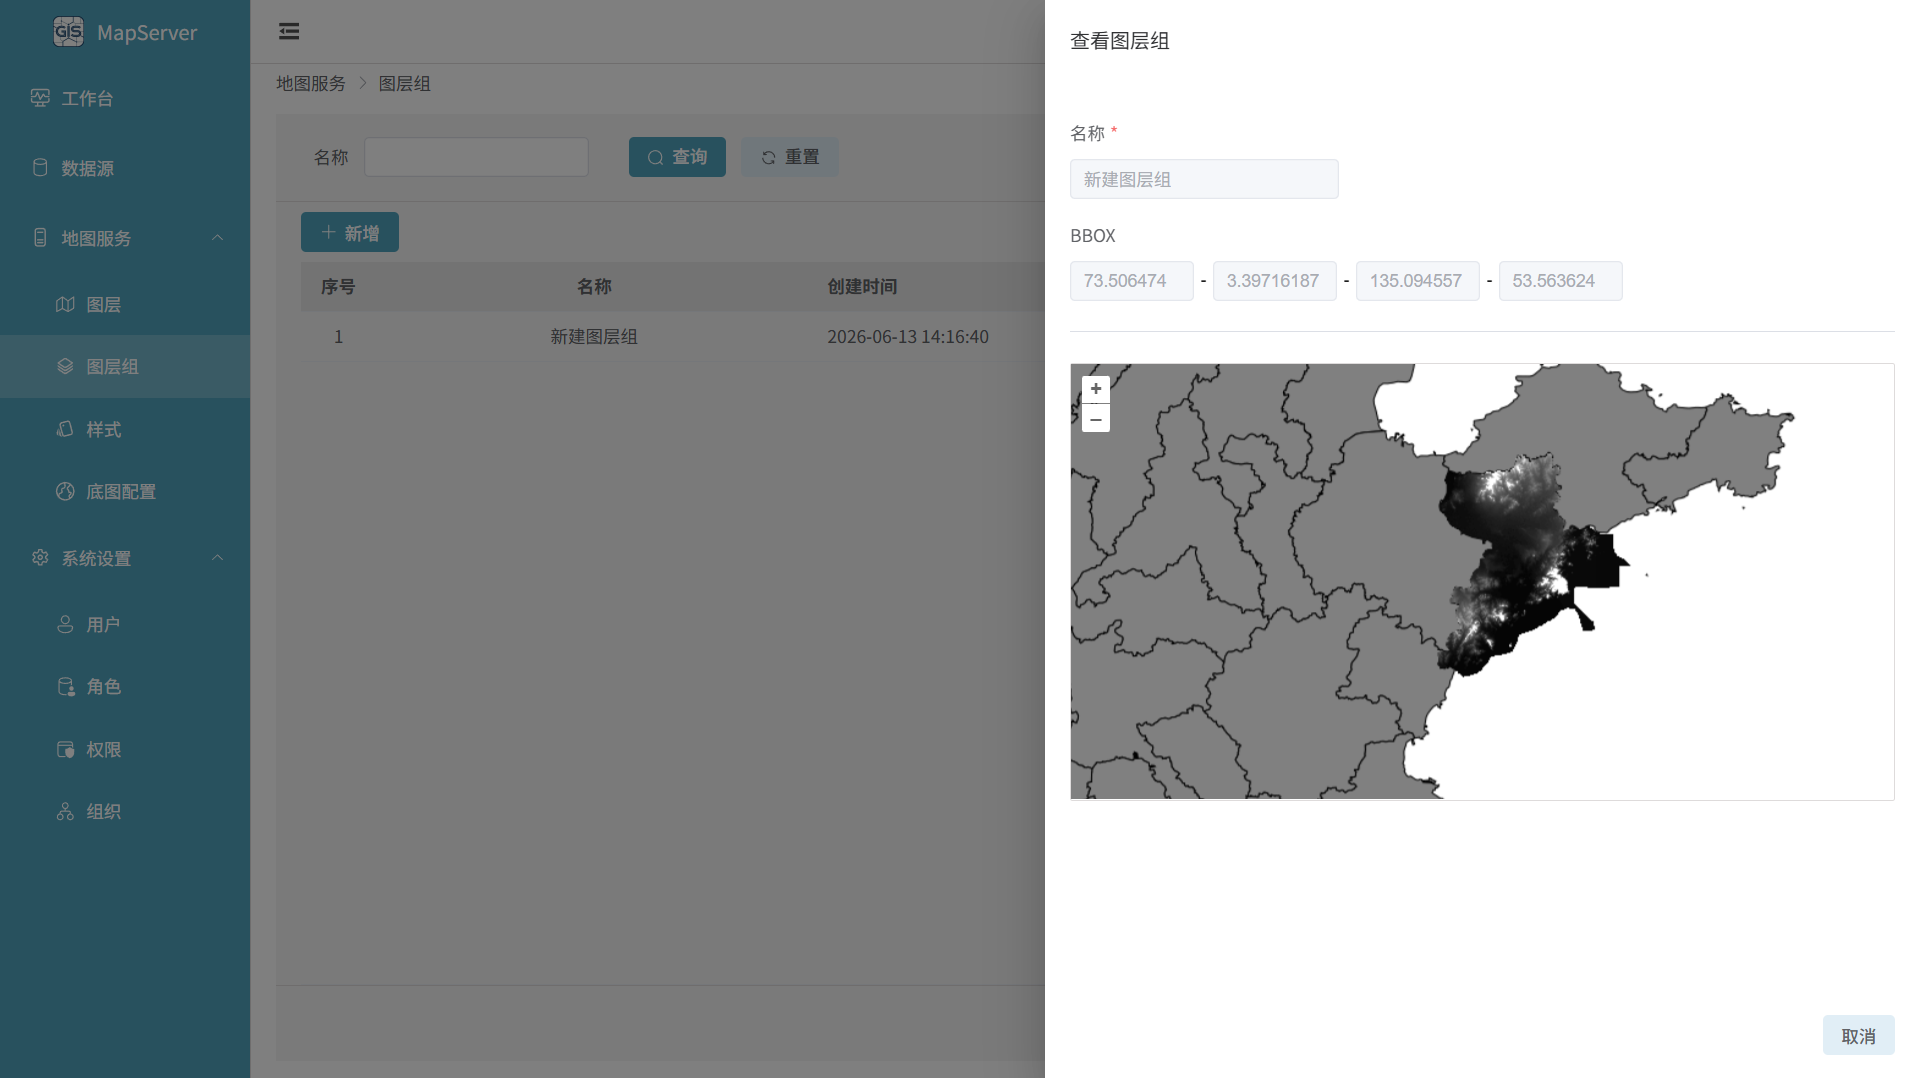Click BBOX field 135.094557
The width and height of the screenshot is (1918, 1078).
pos(1418,281)
